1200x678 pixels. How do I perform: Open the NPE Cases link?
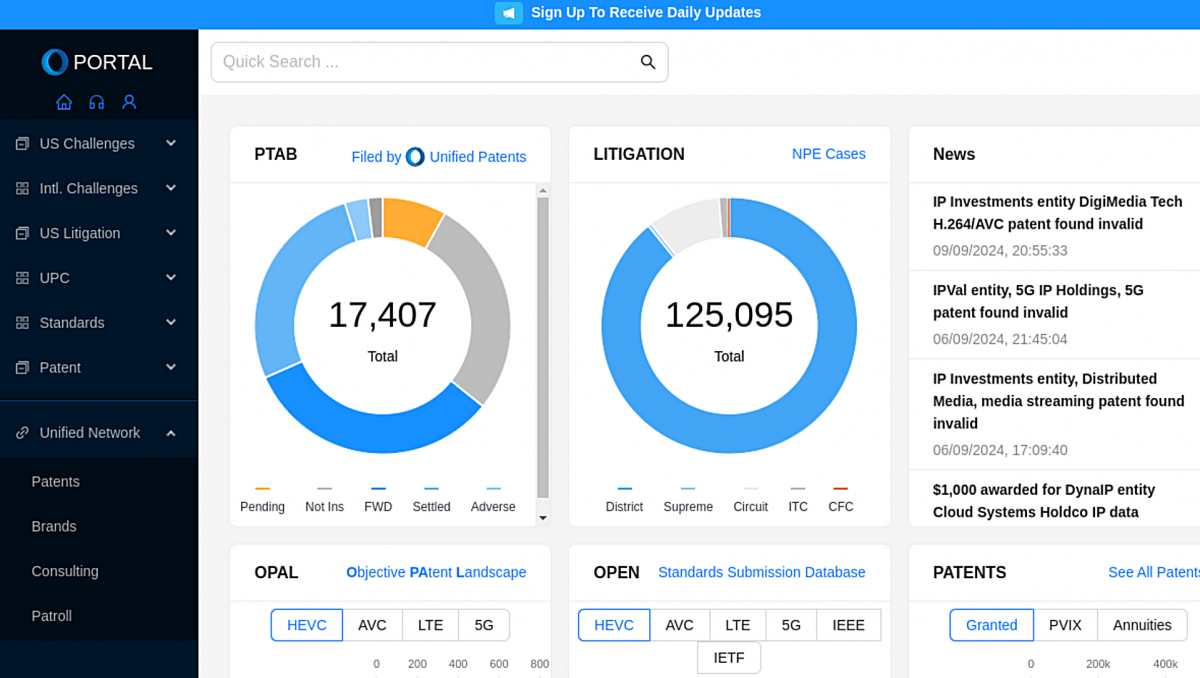[x=829, y=154]
